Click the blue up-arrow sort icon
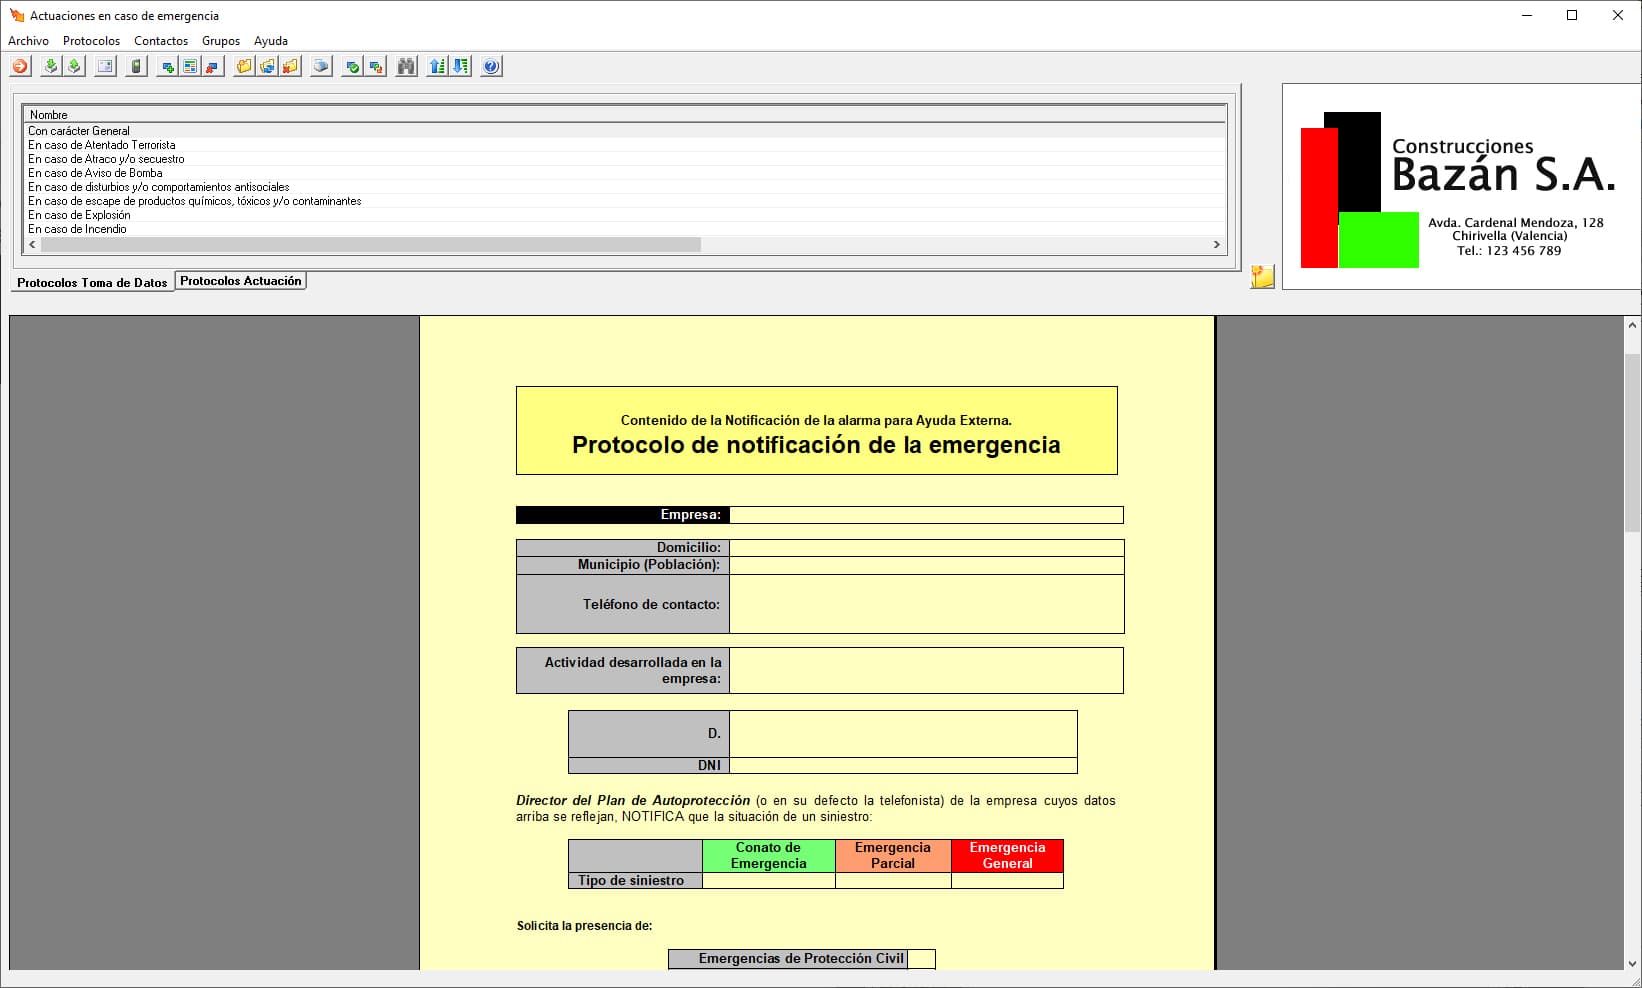The height and width of the screenshot is (988, 1642). pos(437,67)
